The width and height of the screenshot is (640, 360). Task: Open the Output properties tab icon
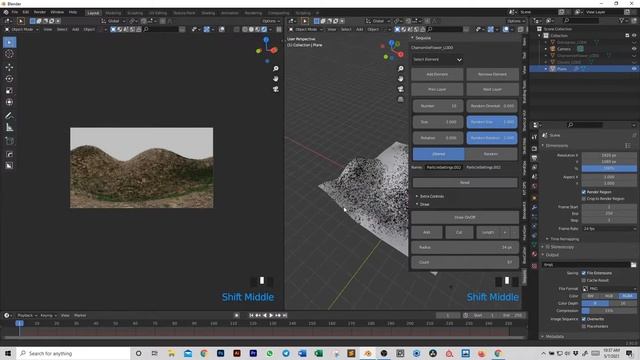coord(534,158)
